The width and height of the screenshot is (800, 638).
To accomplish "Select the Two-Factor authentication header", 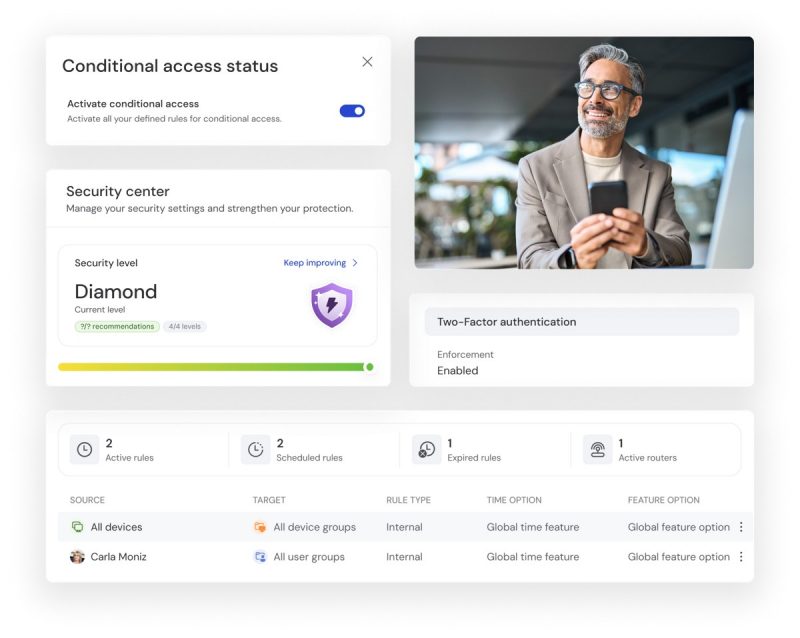I will click(x=582, y=322).
